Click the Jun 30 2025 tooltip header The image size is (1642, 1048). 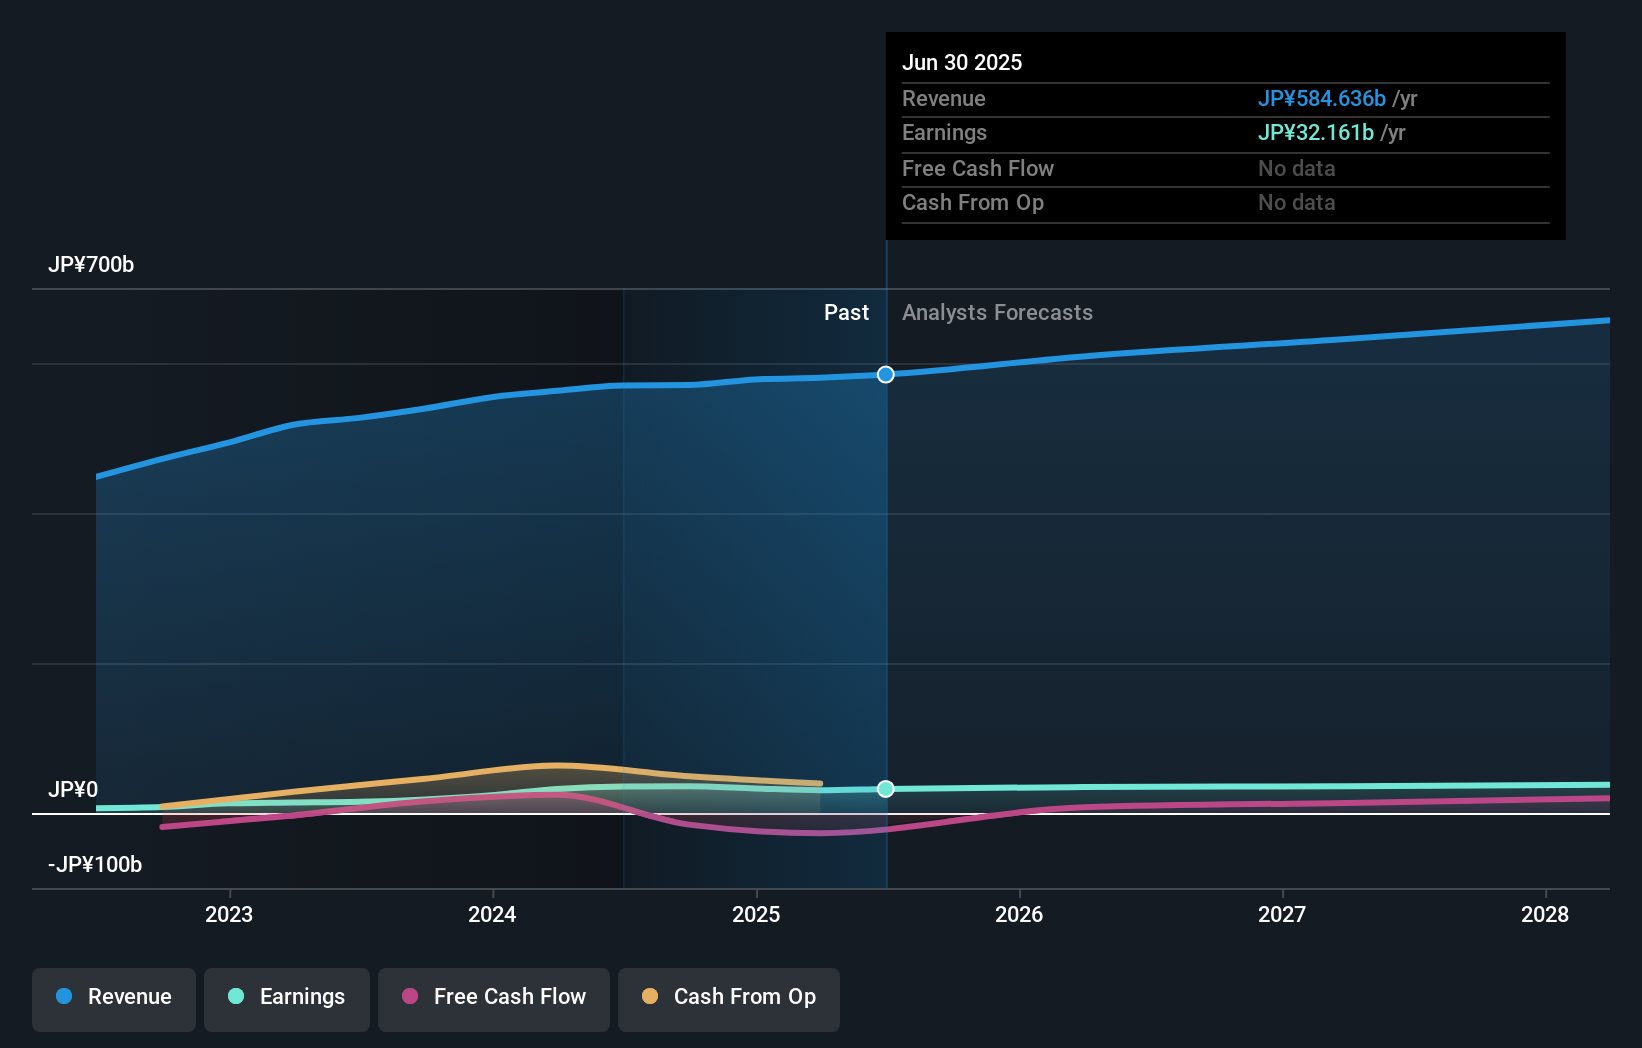962,62
